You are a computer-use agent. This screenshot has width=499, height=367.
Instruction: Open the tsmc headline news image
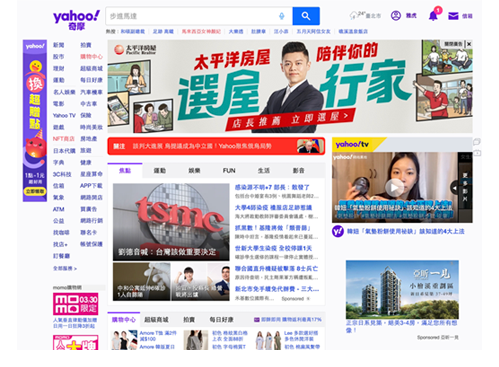pos(171,222)
